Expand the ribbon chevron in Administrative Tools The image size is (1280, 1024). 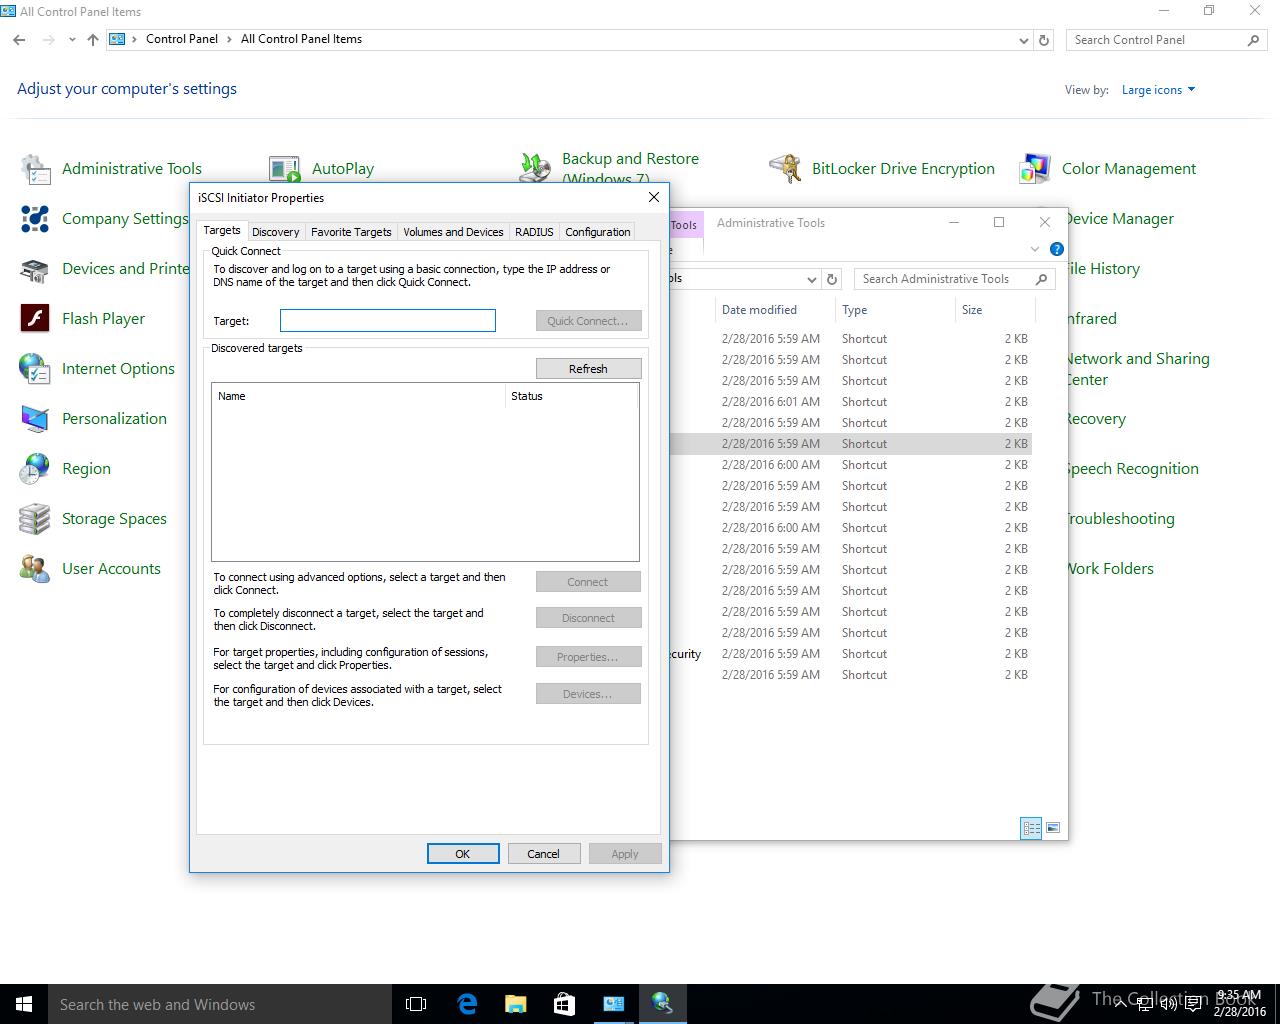point(1034,249)
